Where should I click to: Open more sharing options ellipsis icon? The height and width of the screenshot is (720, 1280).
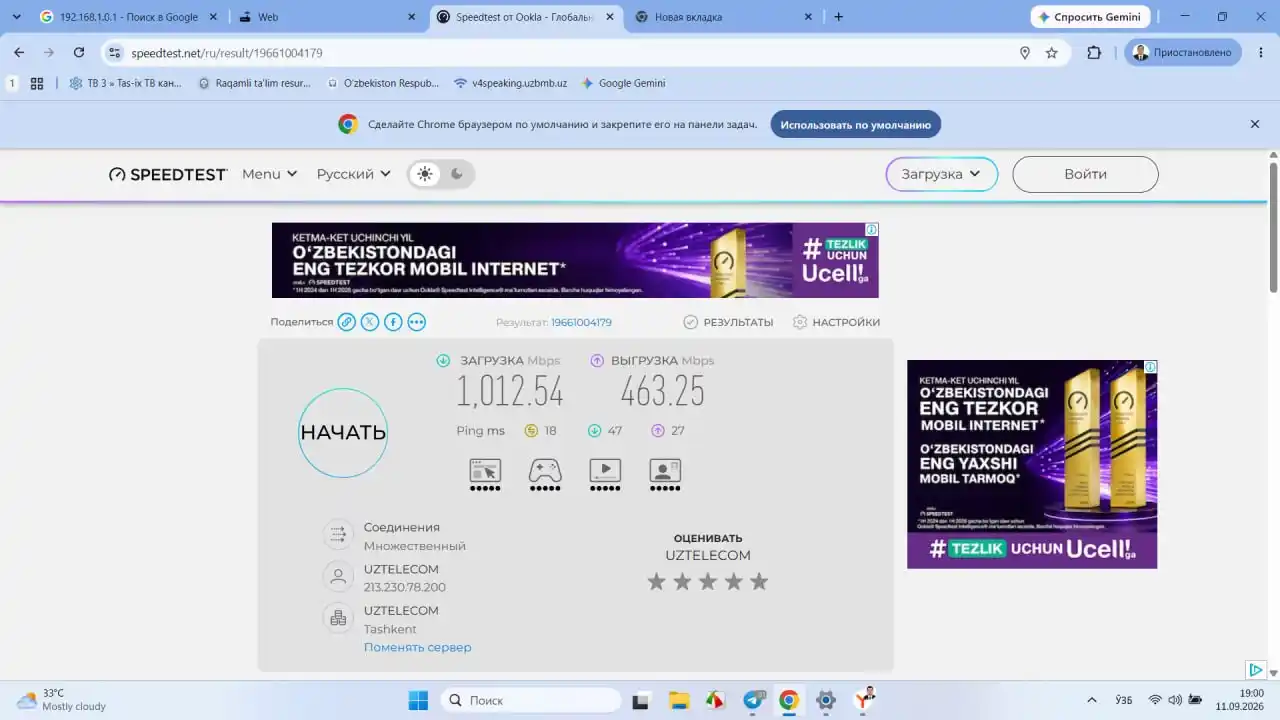click(x=417, y=322)
